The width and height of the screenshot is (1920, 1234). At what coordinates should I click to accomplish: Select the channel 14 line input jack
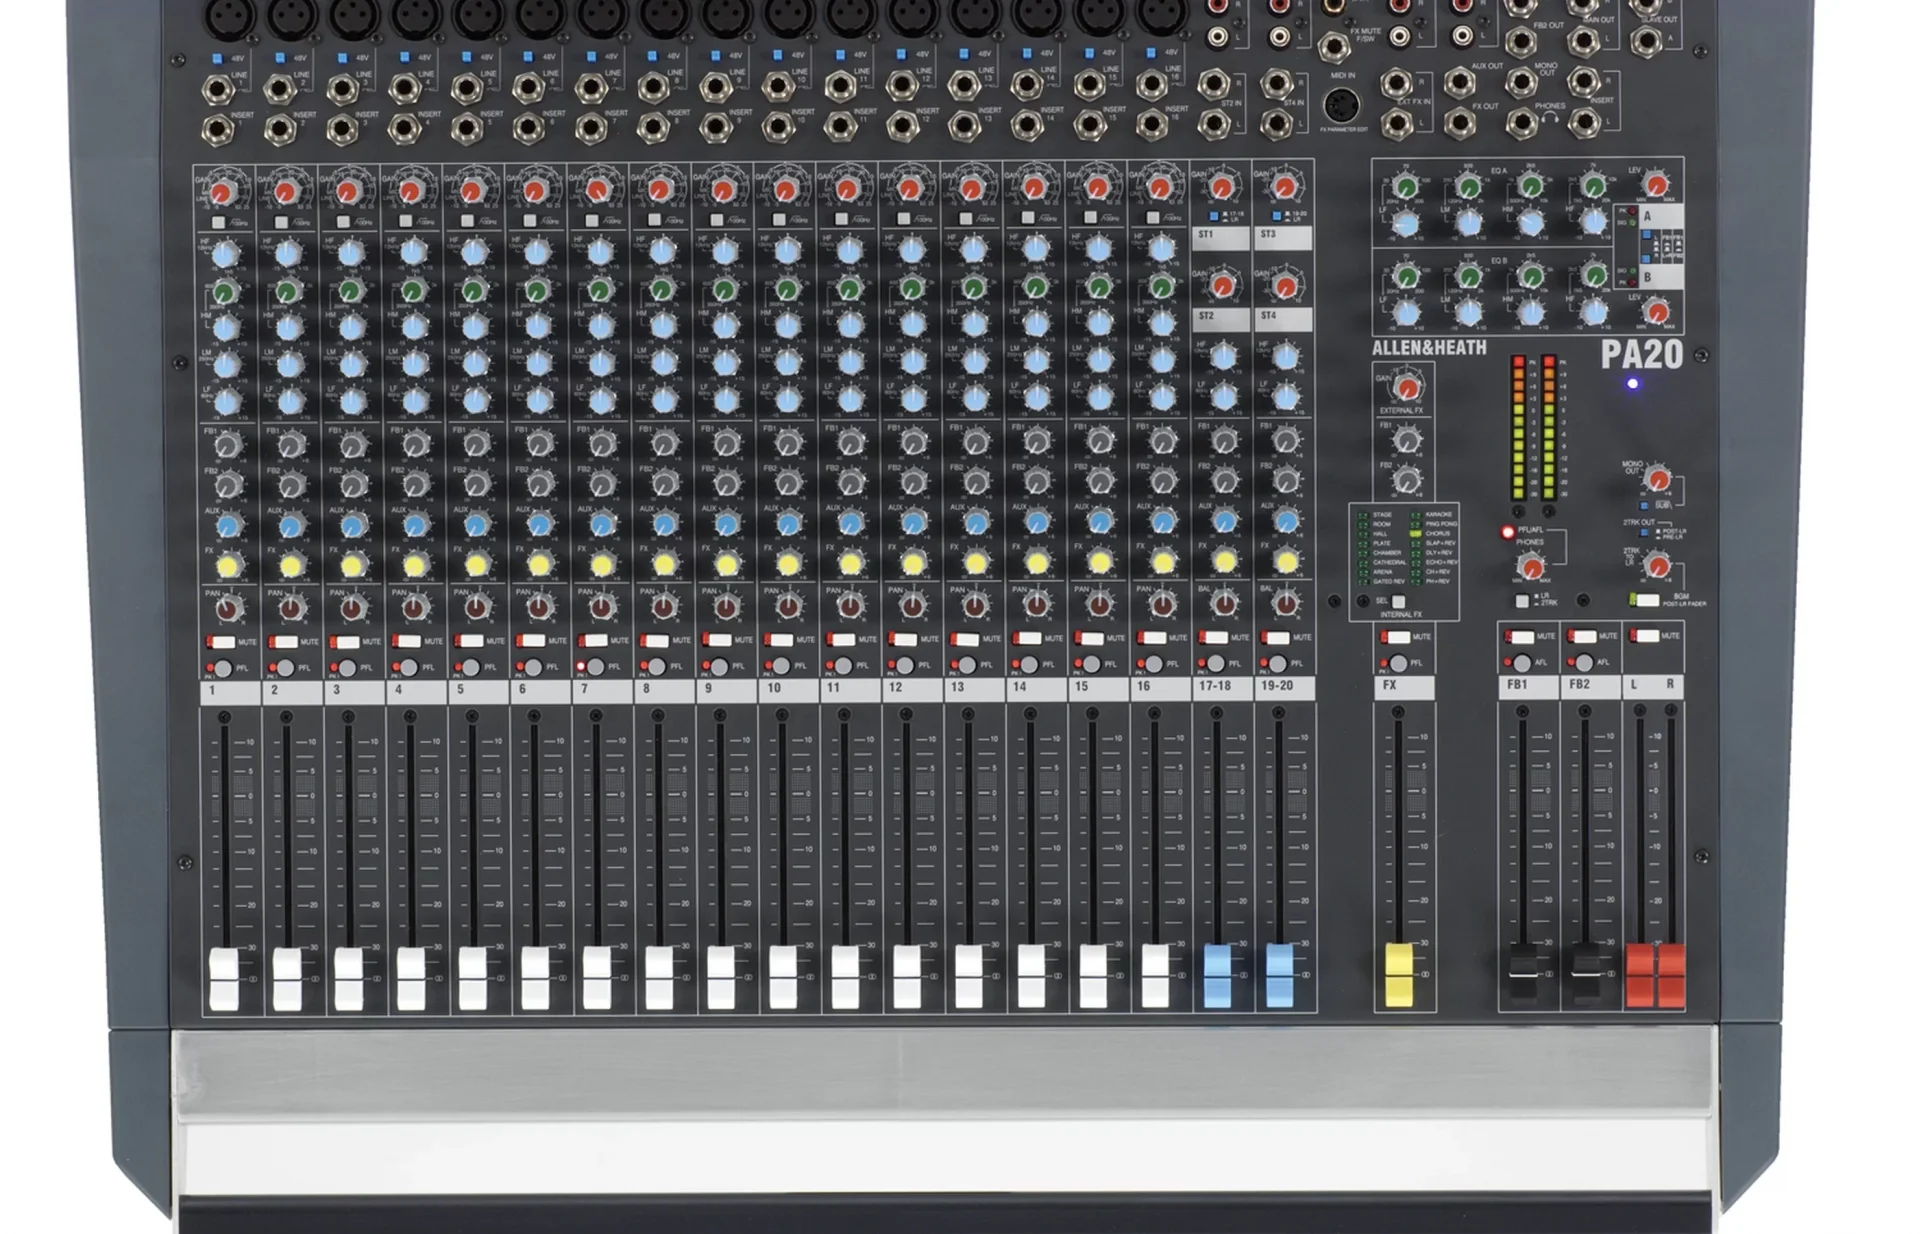tap(1027, 85)
